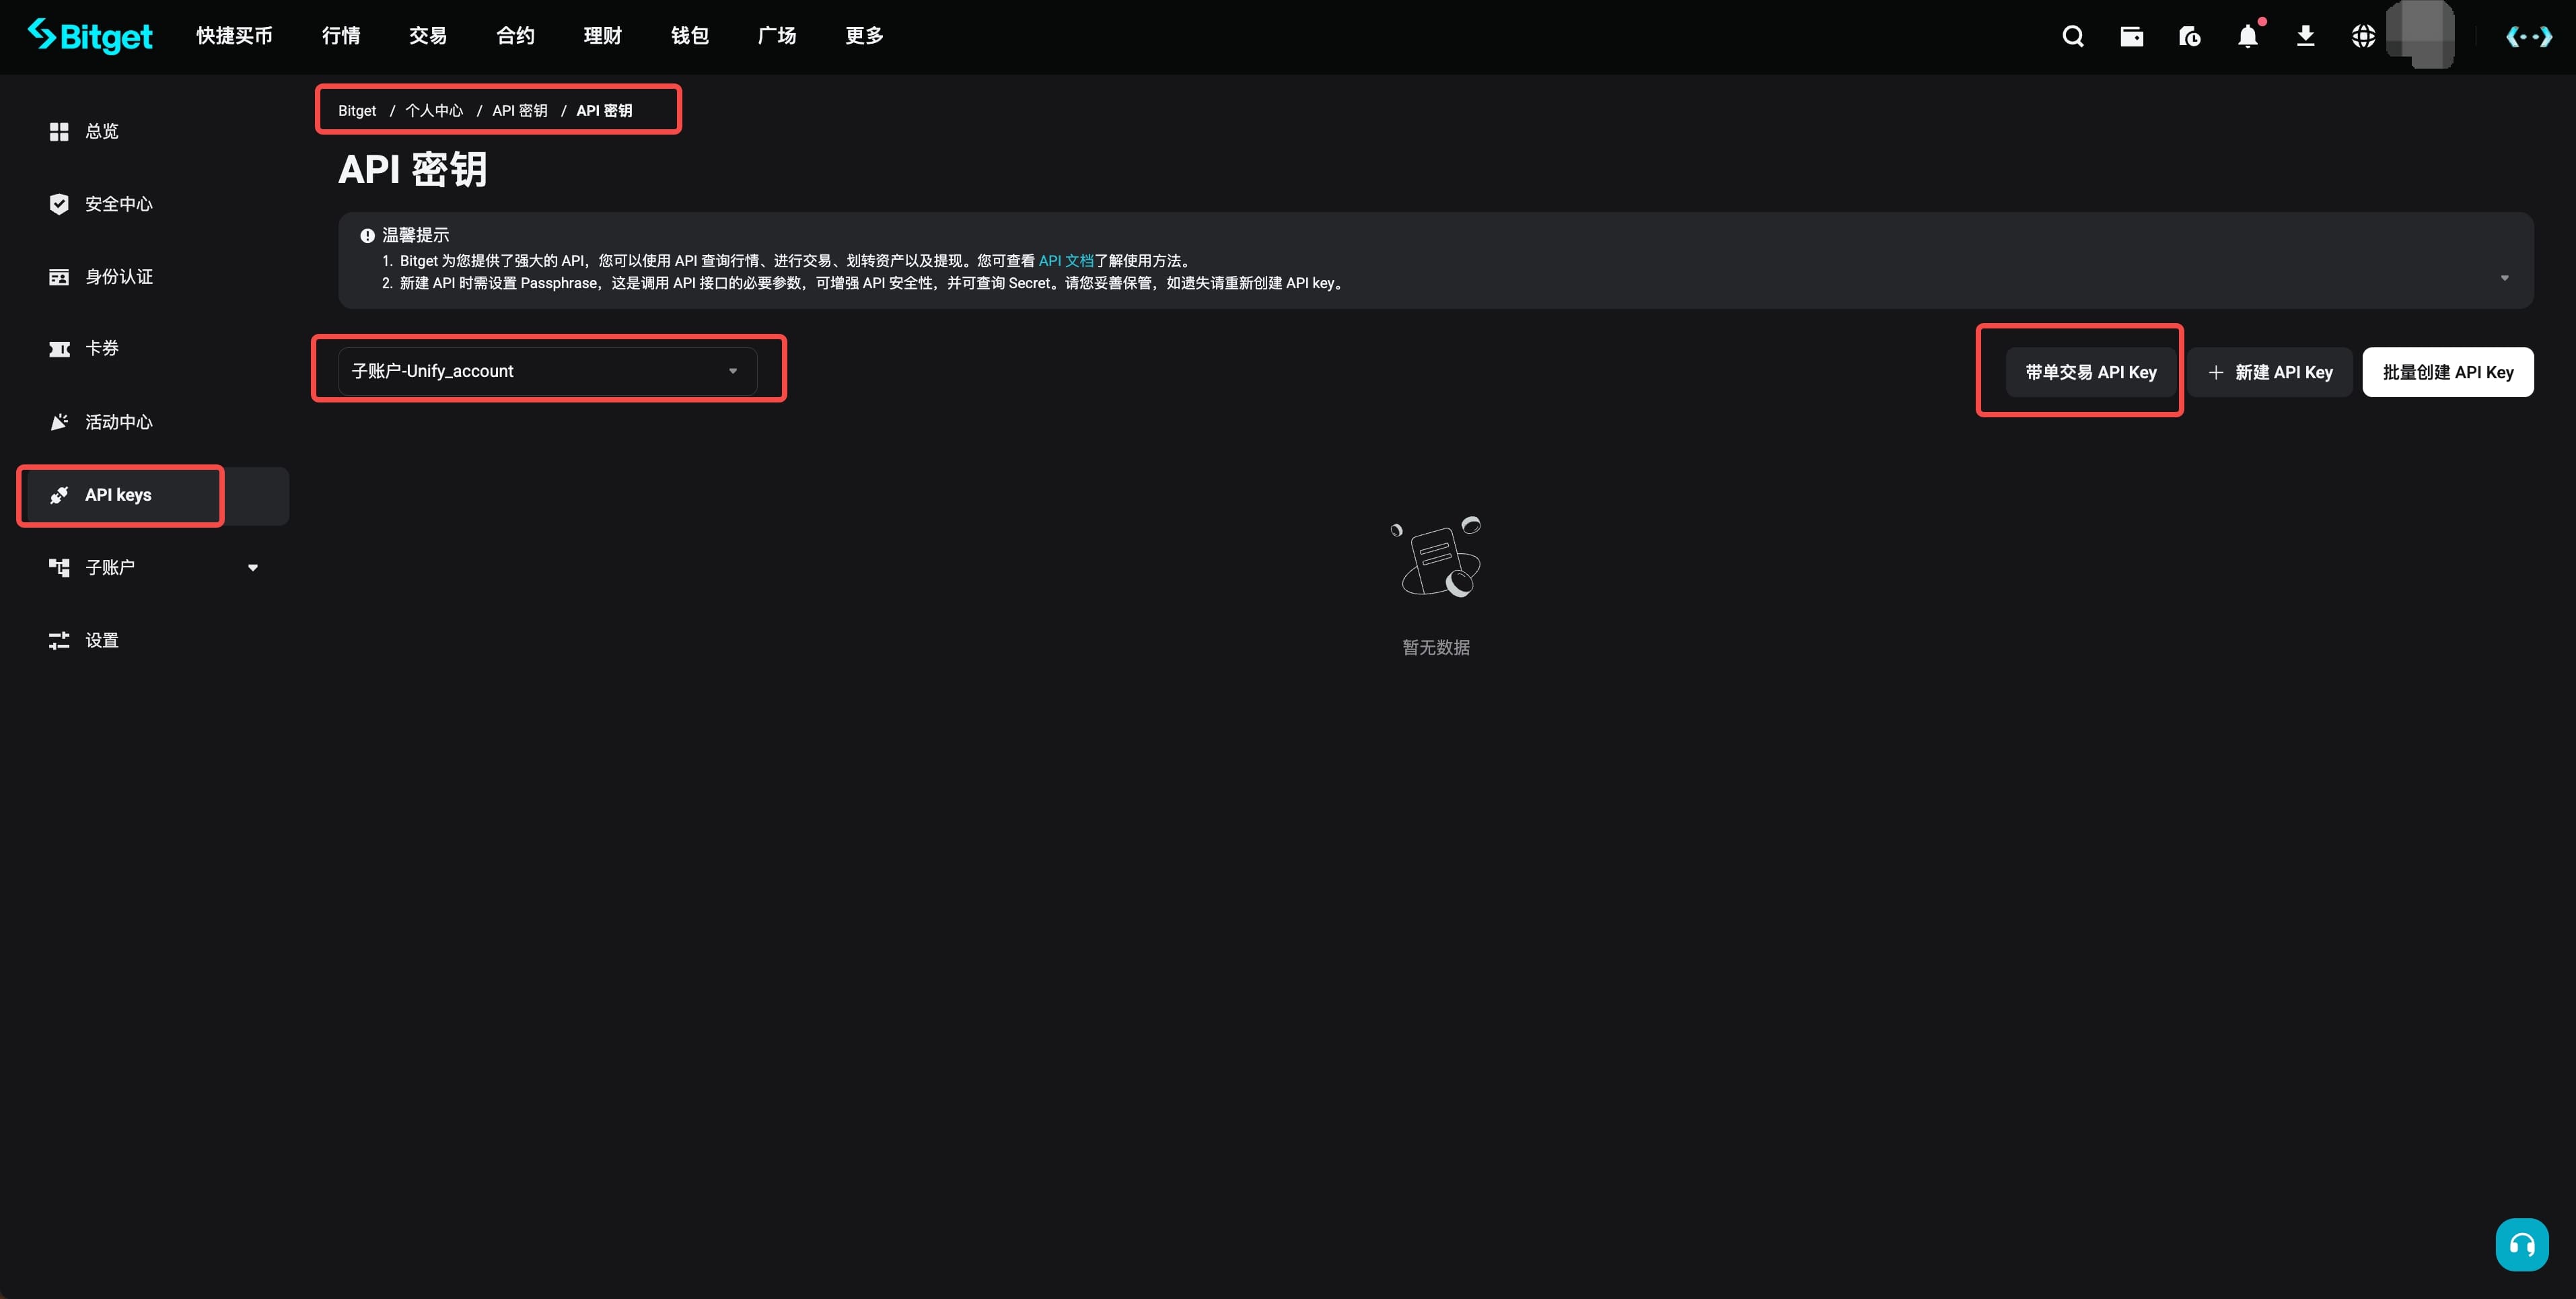Viewport: 2576px width, 1299px height.
Task: Open the 更多 menu item
Action: [x=863, y=36]
